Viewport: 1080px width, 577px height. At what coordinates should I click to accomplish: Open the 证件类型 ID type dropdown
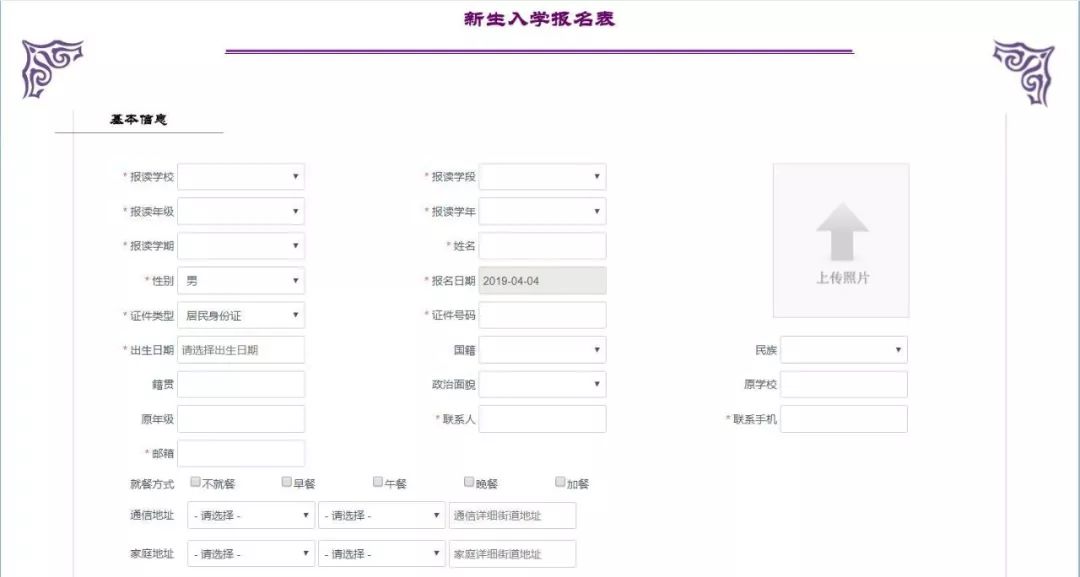[x=241, y=314]
